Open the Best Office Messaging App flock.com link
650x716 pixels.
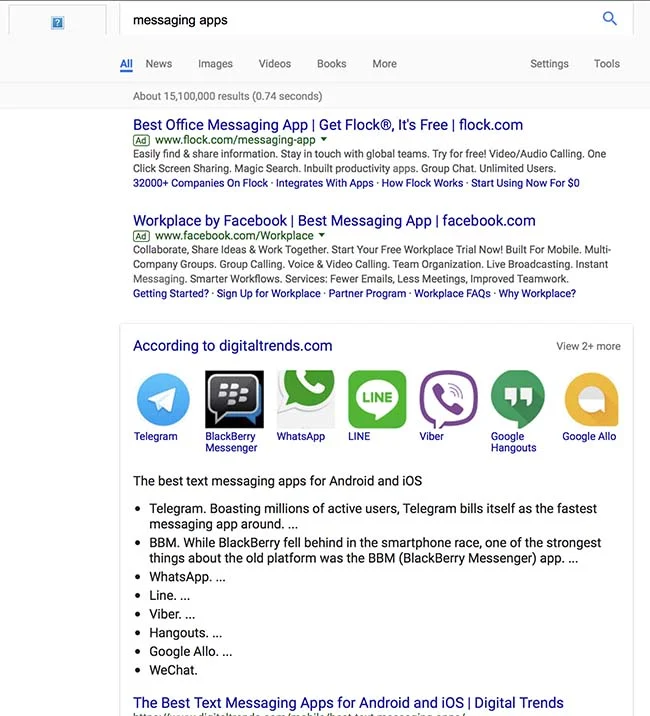pyautogui.click(x=327, y=125)
